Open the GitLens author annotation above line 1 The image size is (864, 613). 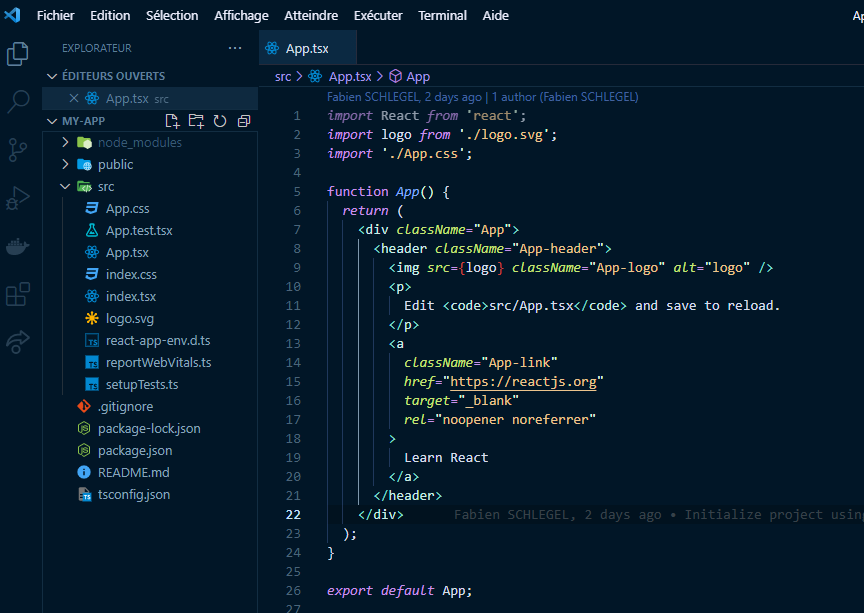click(x=482, y=96)
